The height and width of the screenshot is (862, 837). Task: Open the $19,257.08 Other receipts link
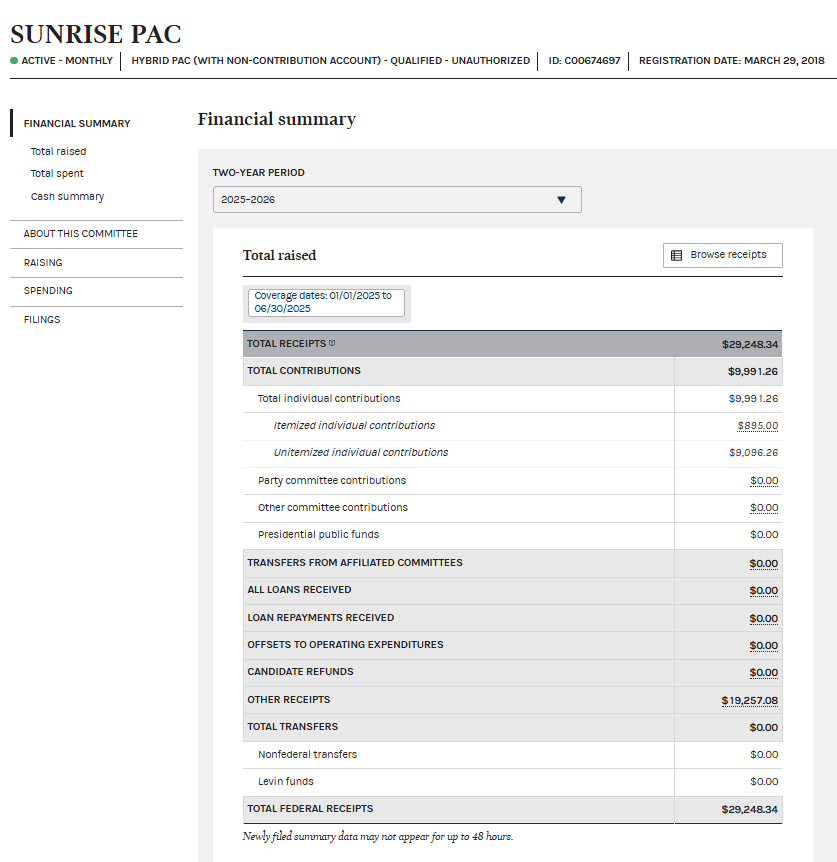click(x=750, y=700)
